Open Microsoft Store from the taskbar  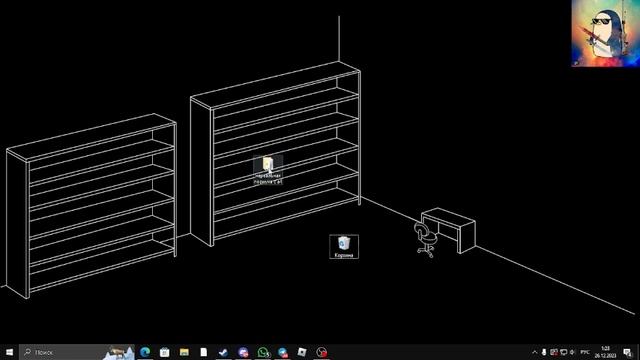point(164,352)
